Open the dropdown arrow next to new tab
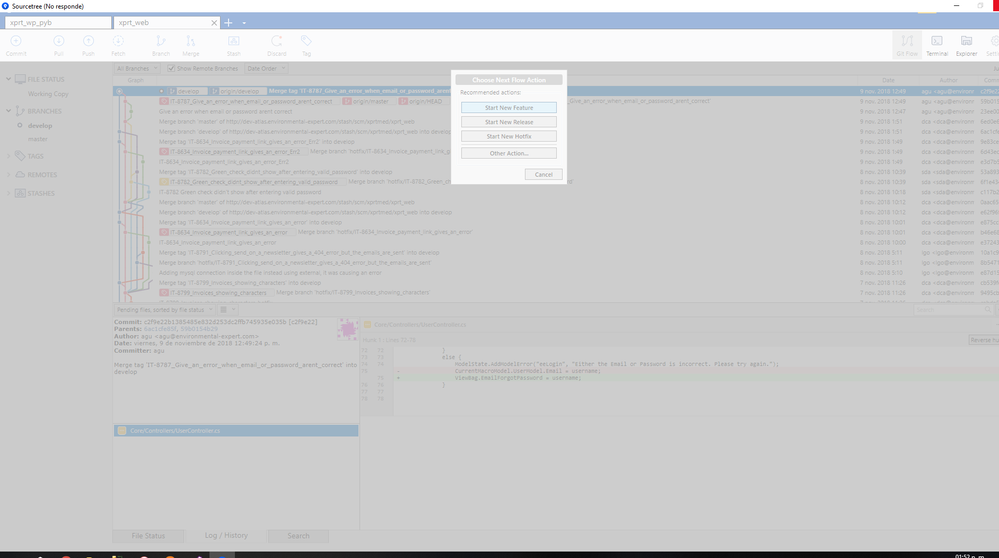This screenshot has width=999, height=558. (x=244, y=23)
